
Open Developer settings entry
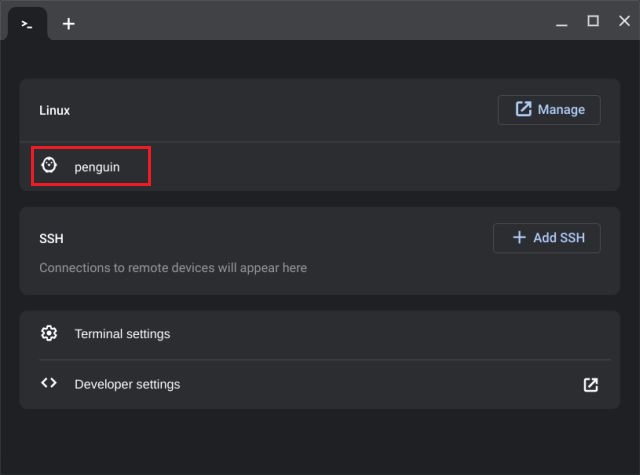click(x=127, y=384)
